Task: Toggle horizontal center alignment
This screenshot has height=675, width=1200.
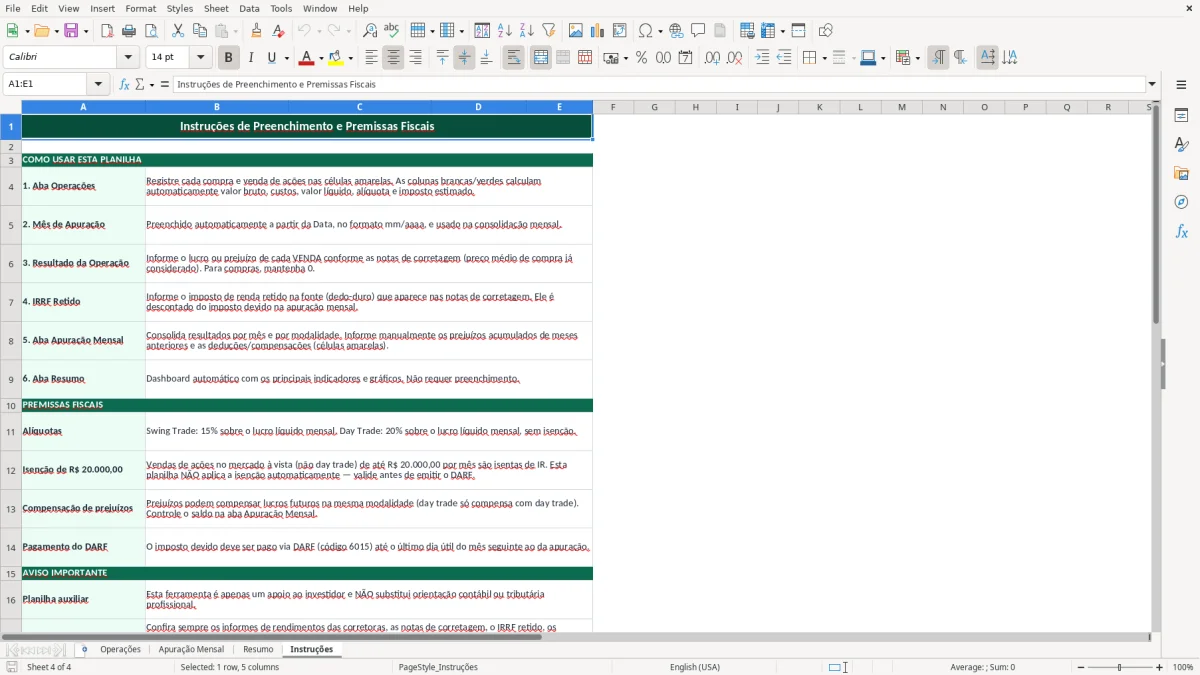Action: coord(393,58)
